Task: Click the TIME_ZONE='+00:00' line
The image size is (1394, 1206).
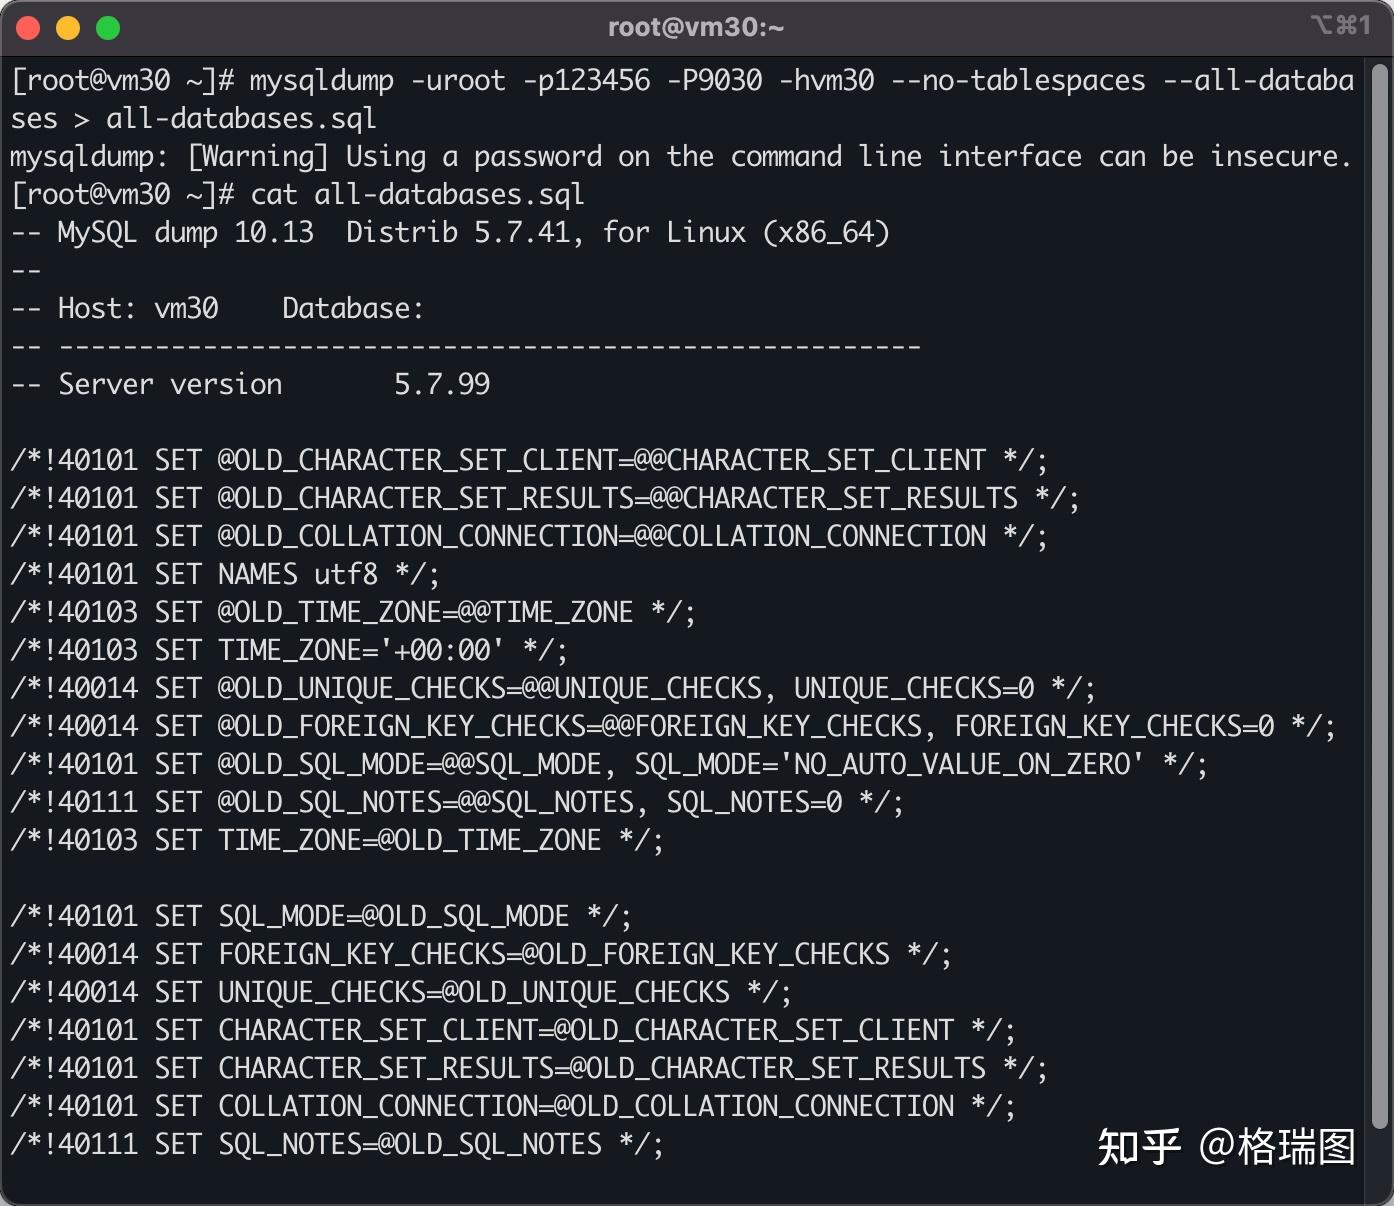Action: (289, 650)
